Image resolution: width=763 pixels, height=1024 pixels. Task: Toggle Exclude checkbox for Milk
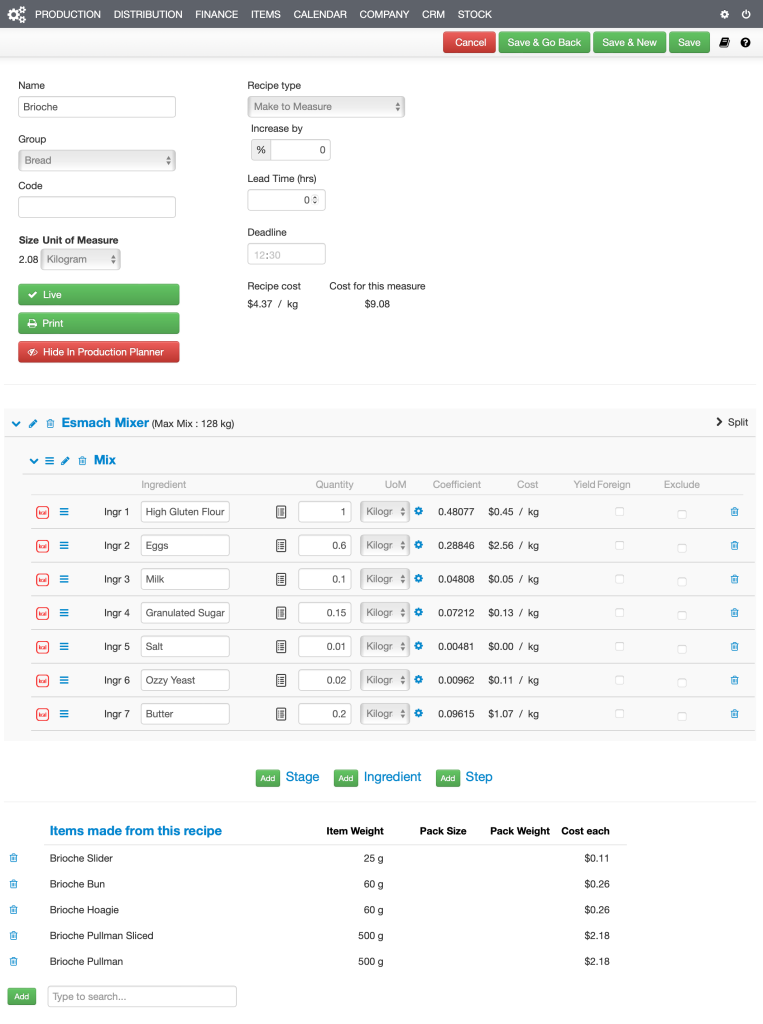(x=682, y=581)
